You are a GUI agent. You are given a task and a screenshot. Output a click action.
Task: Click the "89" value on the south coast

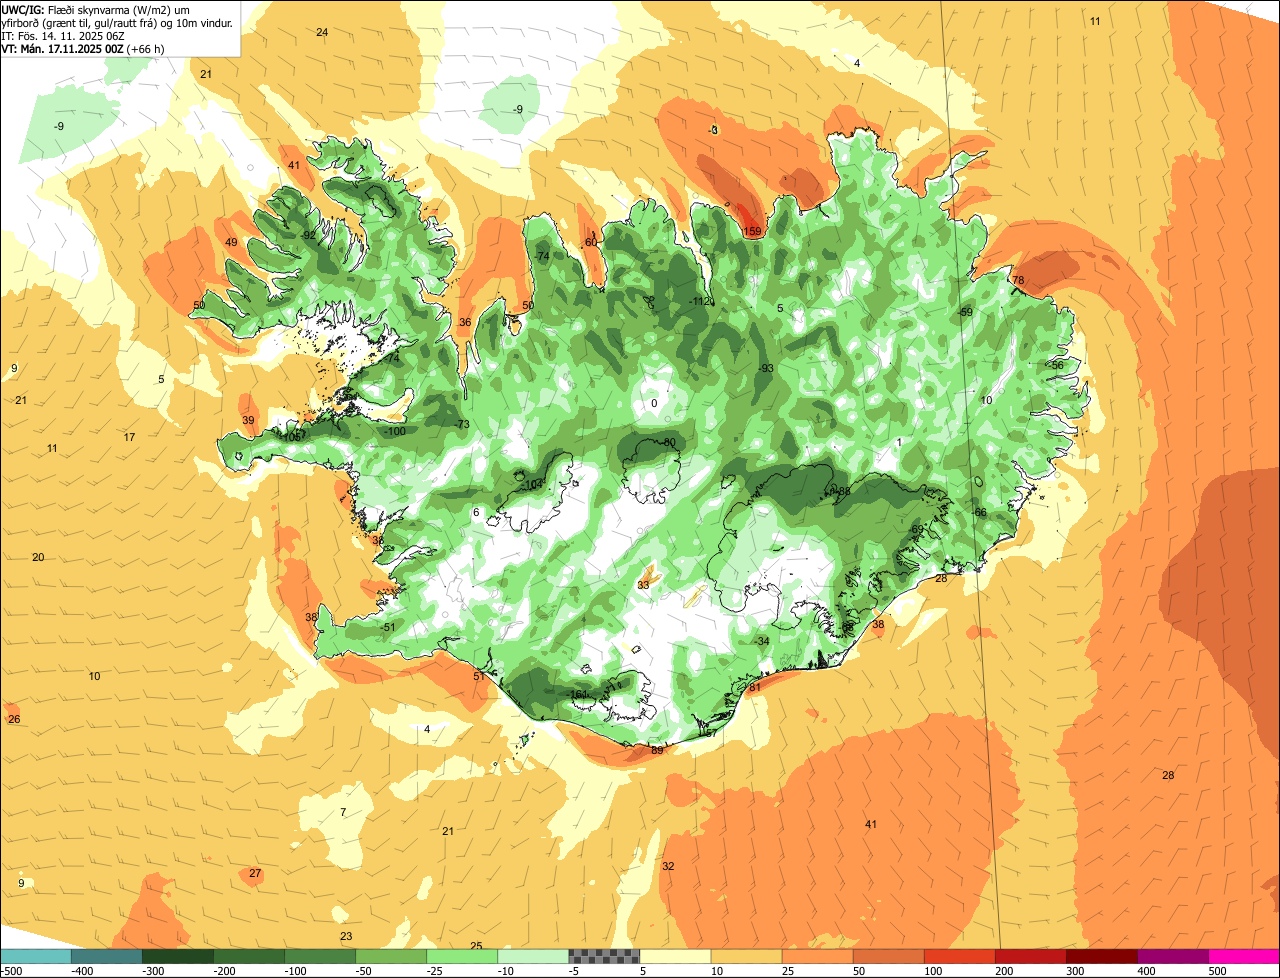[657, 750]
